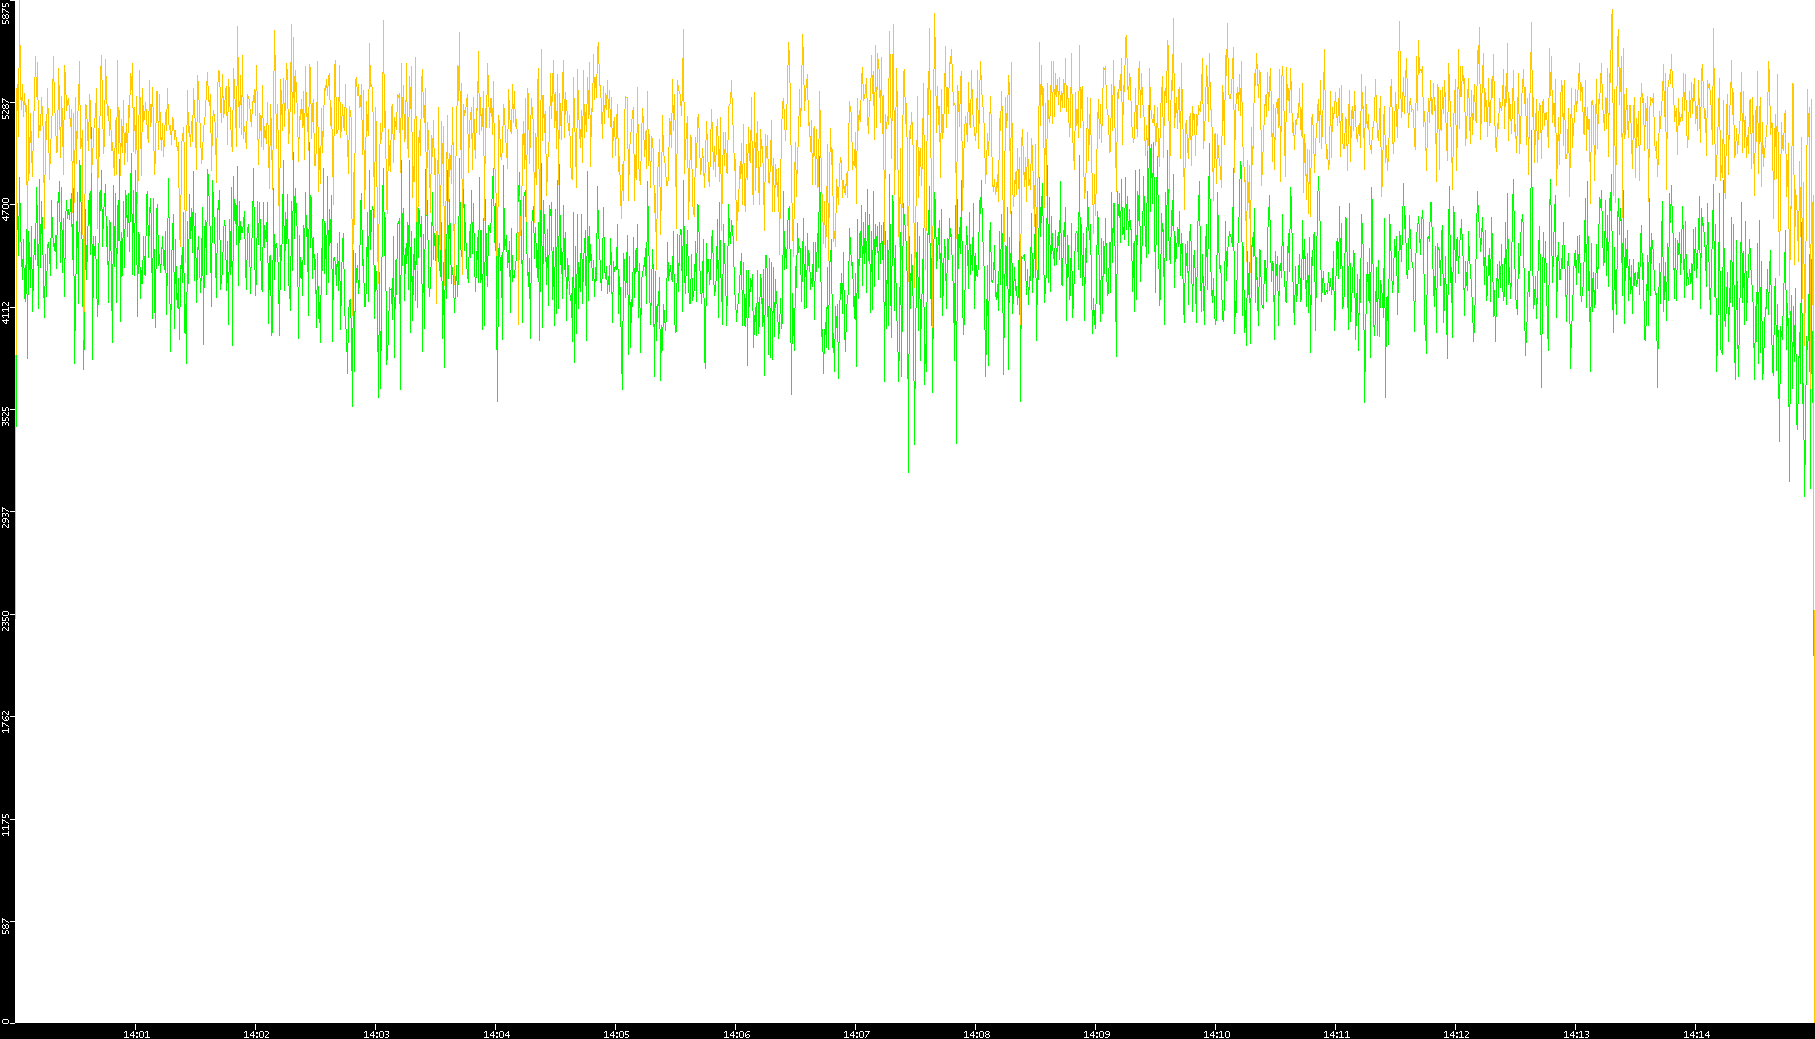Select the 14:05 time marker
The height and width of the screenshot is (1039, 1815).
coord(616,1034)
